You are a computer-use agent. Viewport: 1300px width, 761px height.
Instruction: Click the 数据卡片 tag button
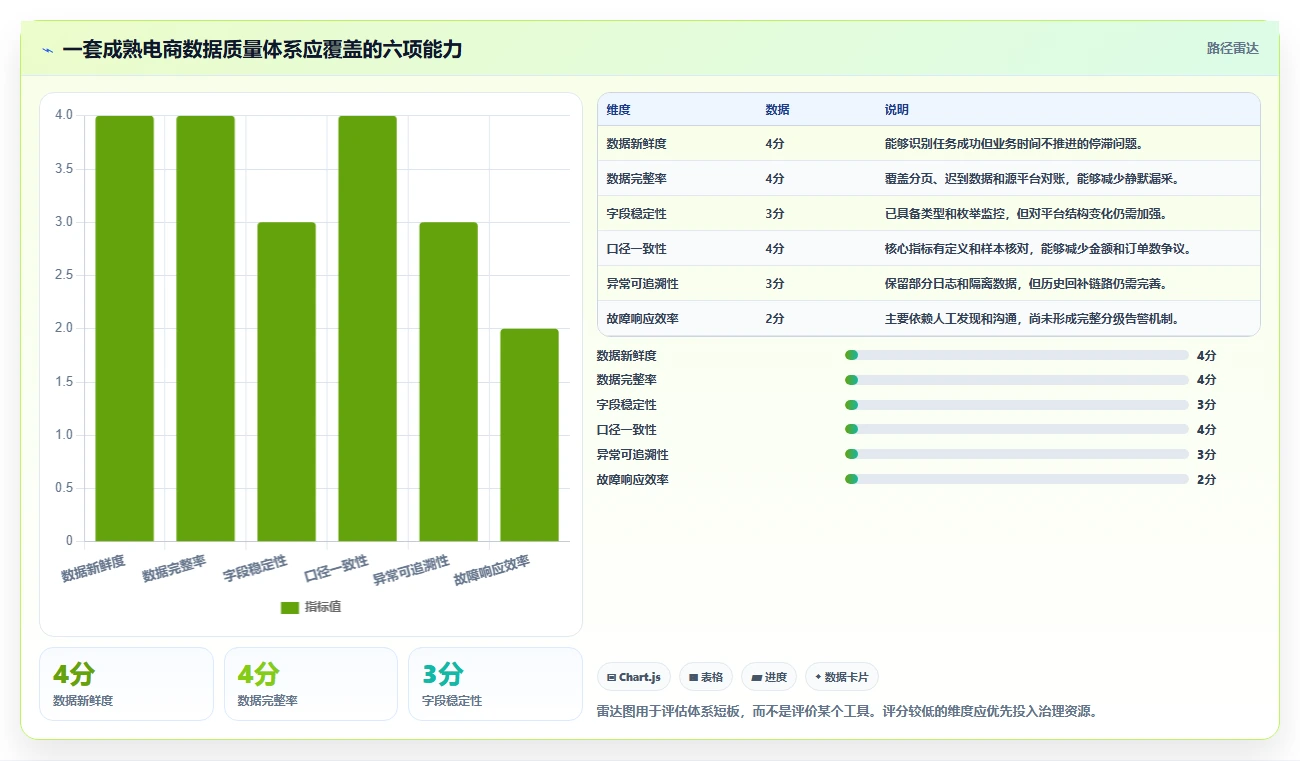click(x=842, y=677)
